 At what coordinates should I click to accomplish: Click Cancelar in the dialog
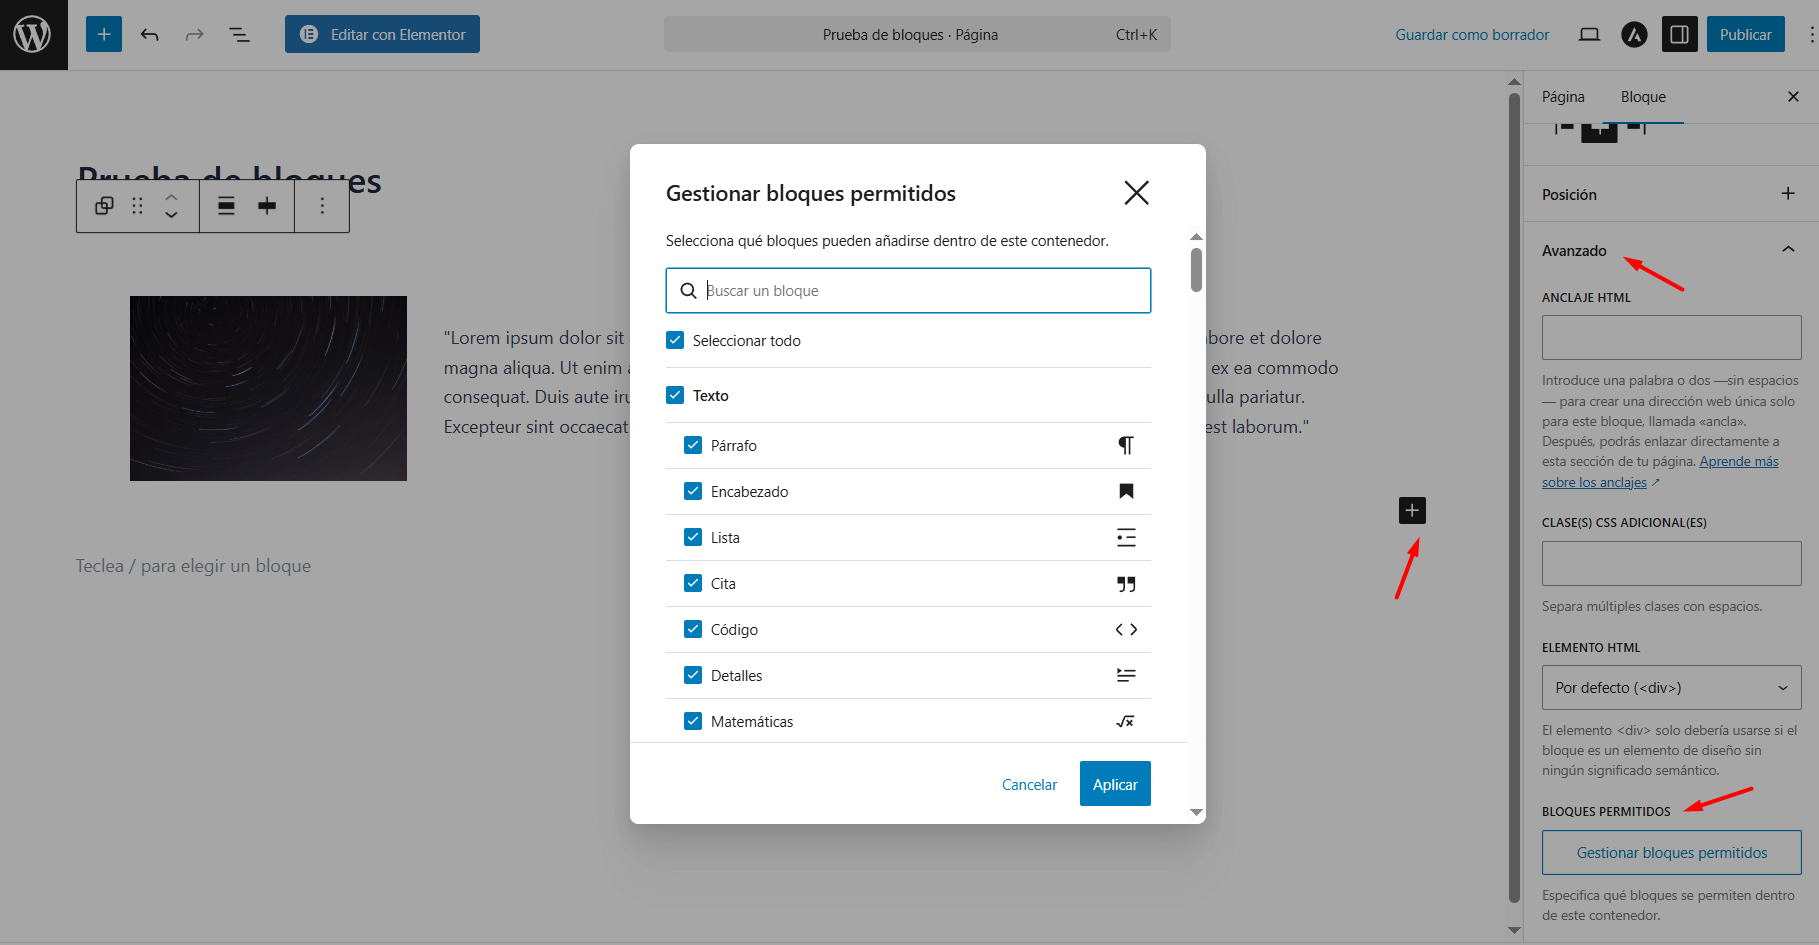[1029, 785]
